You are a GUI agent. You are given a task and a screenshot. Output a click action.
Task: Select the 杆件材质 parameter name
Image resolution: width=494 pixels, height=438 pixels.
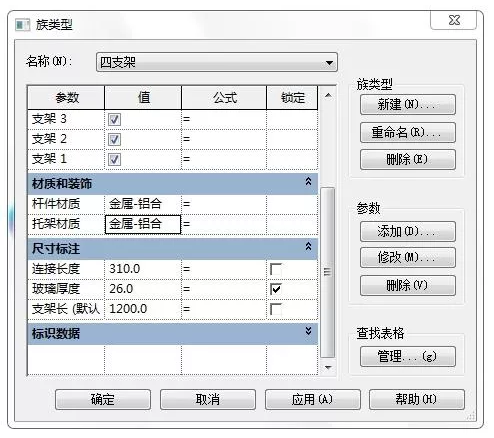click(56, 204)
